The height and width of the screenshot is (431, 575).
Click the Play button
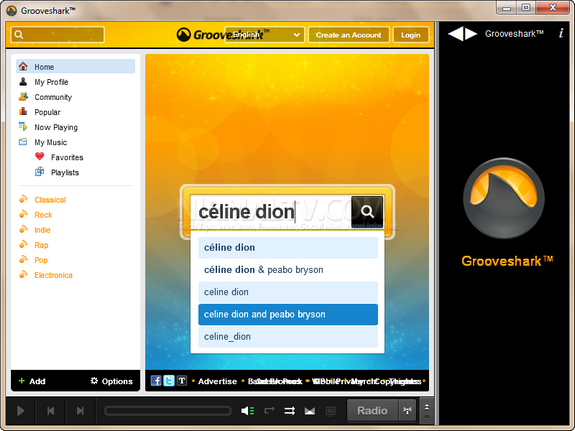(21, 411)
